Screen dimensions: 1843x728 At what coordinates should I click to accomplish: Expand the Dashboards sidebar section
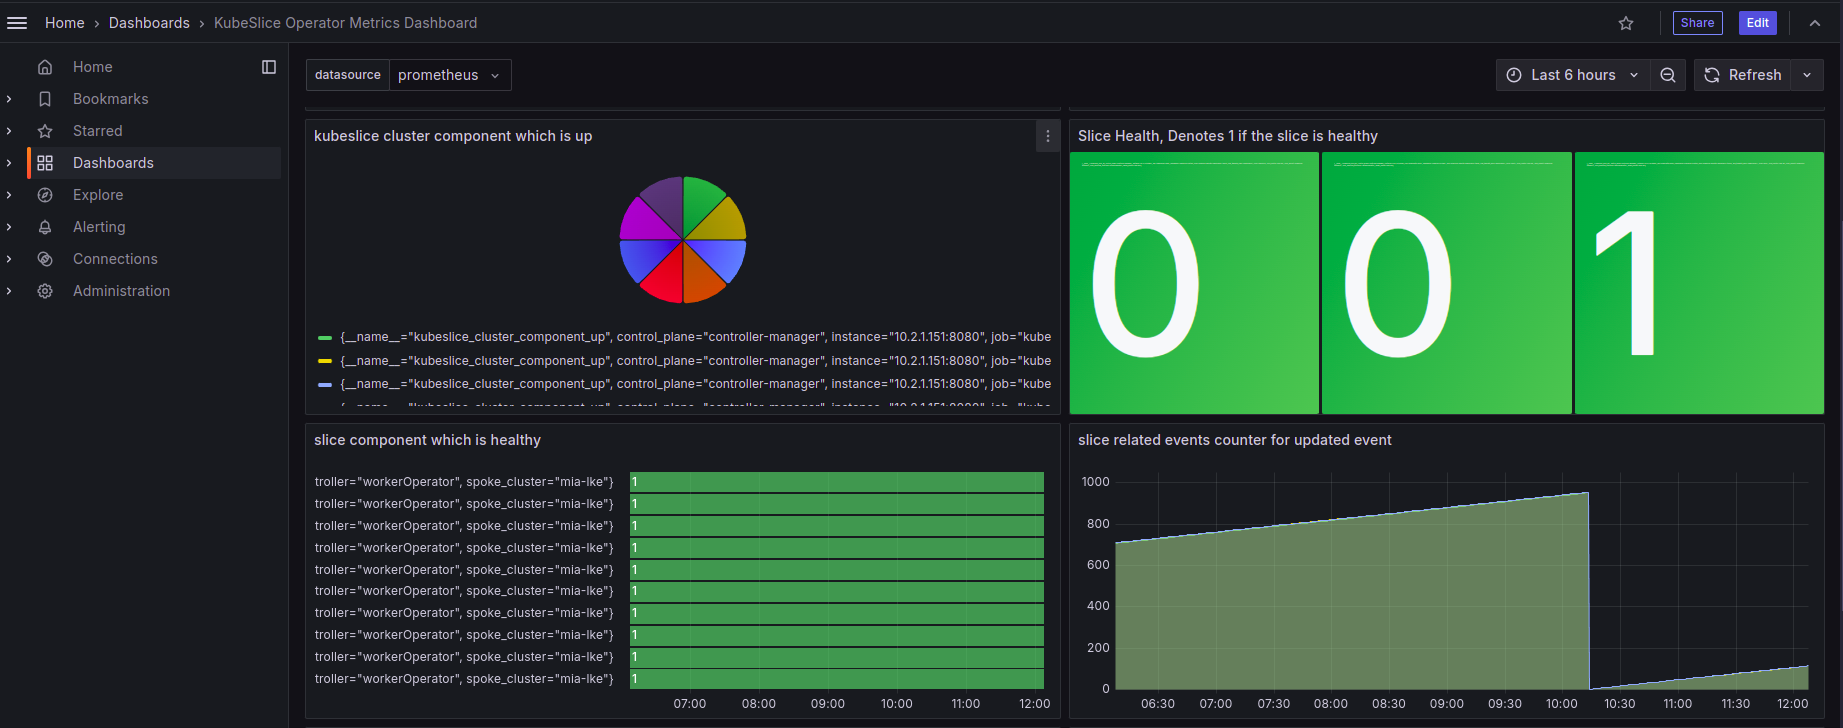tap(9, 163)
